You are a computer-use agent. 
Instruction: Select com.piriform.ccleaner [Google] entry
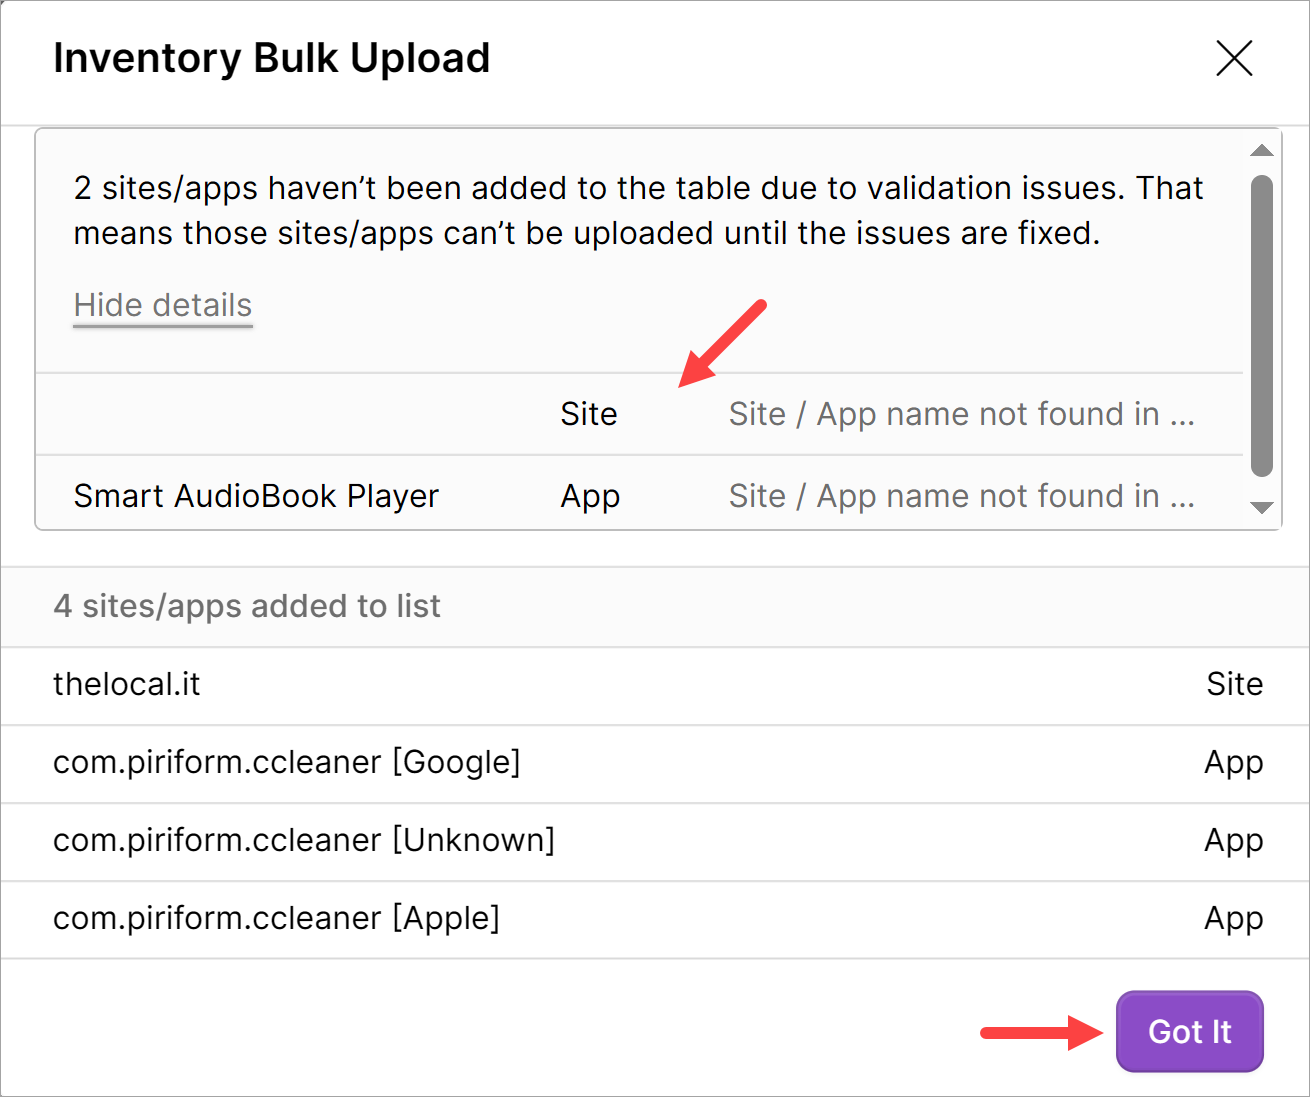[287, 762]
